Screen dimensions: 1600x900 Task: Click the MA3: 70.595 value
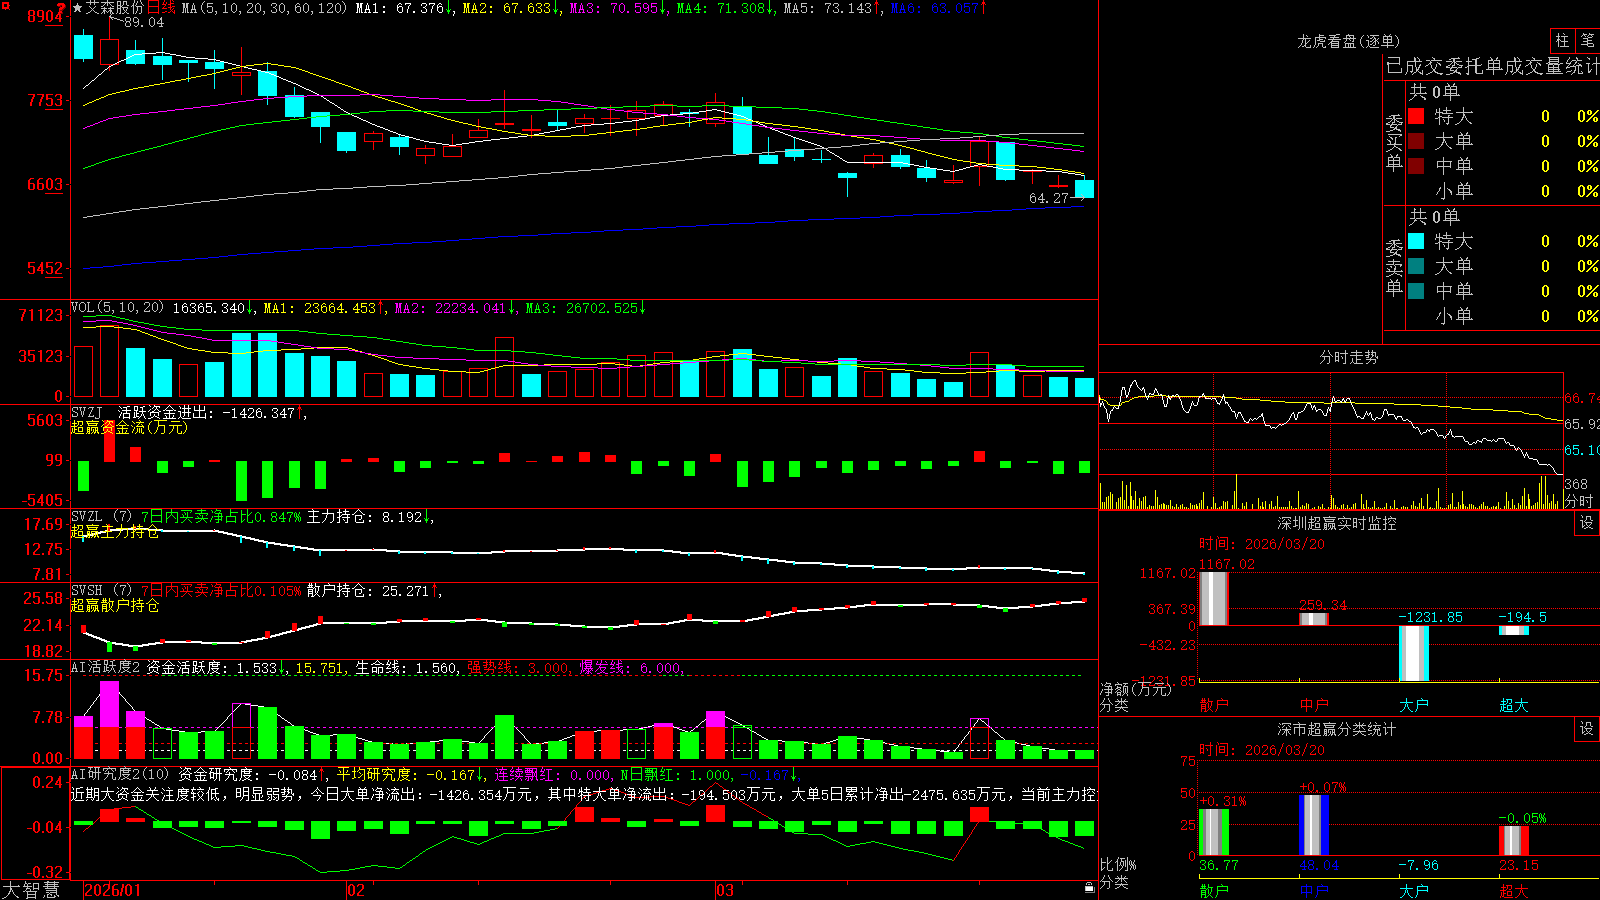pyautogui.click(x=618, y=8)
